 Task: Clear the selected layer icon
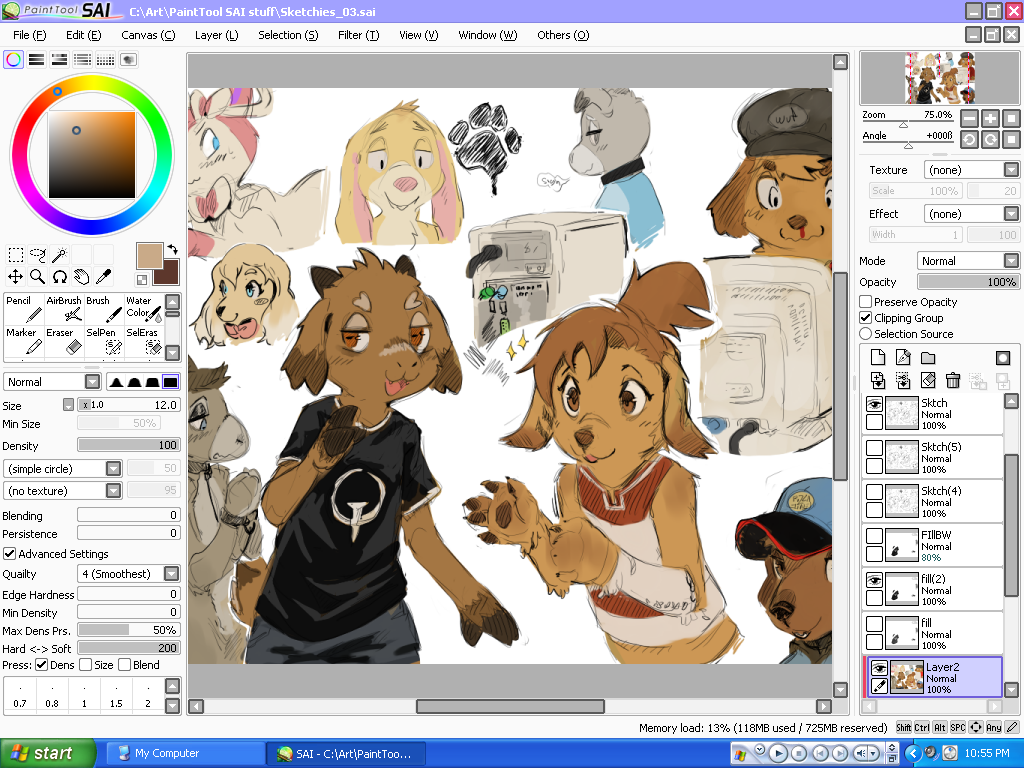tap(928, 380)
